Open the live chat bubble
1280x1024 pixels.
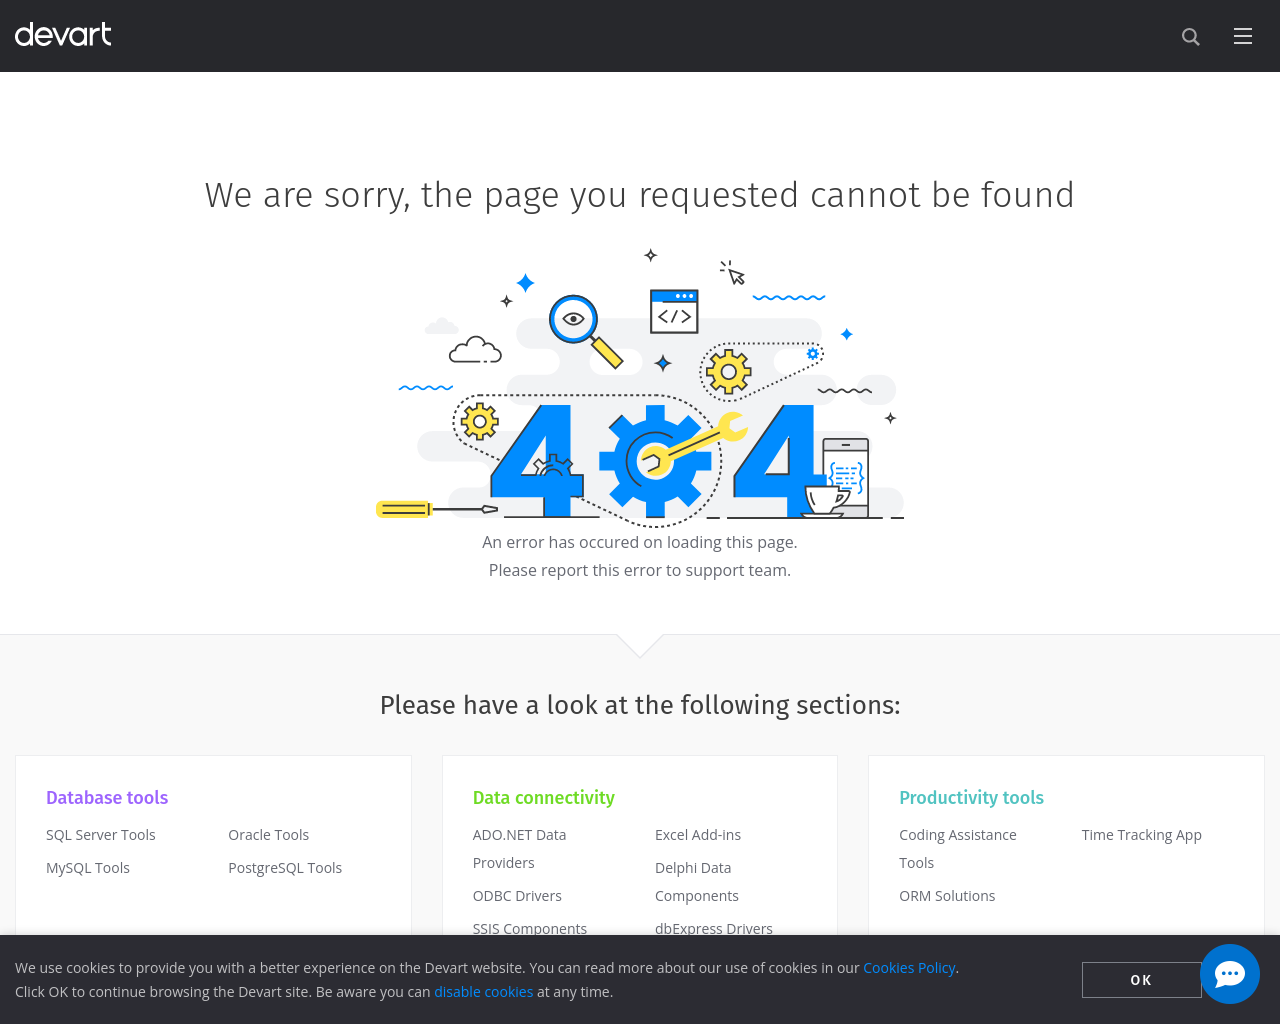pos(1229,974)
